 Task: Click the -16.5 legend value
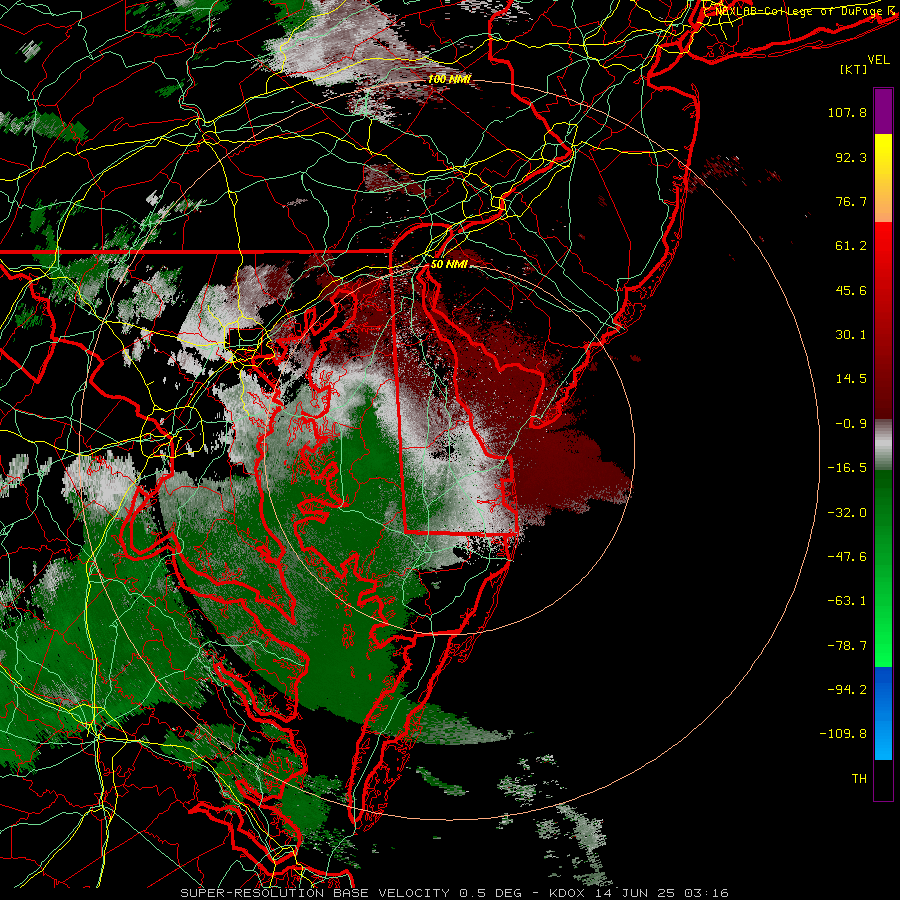click(x=847, y=468)
